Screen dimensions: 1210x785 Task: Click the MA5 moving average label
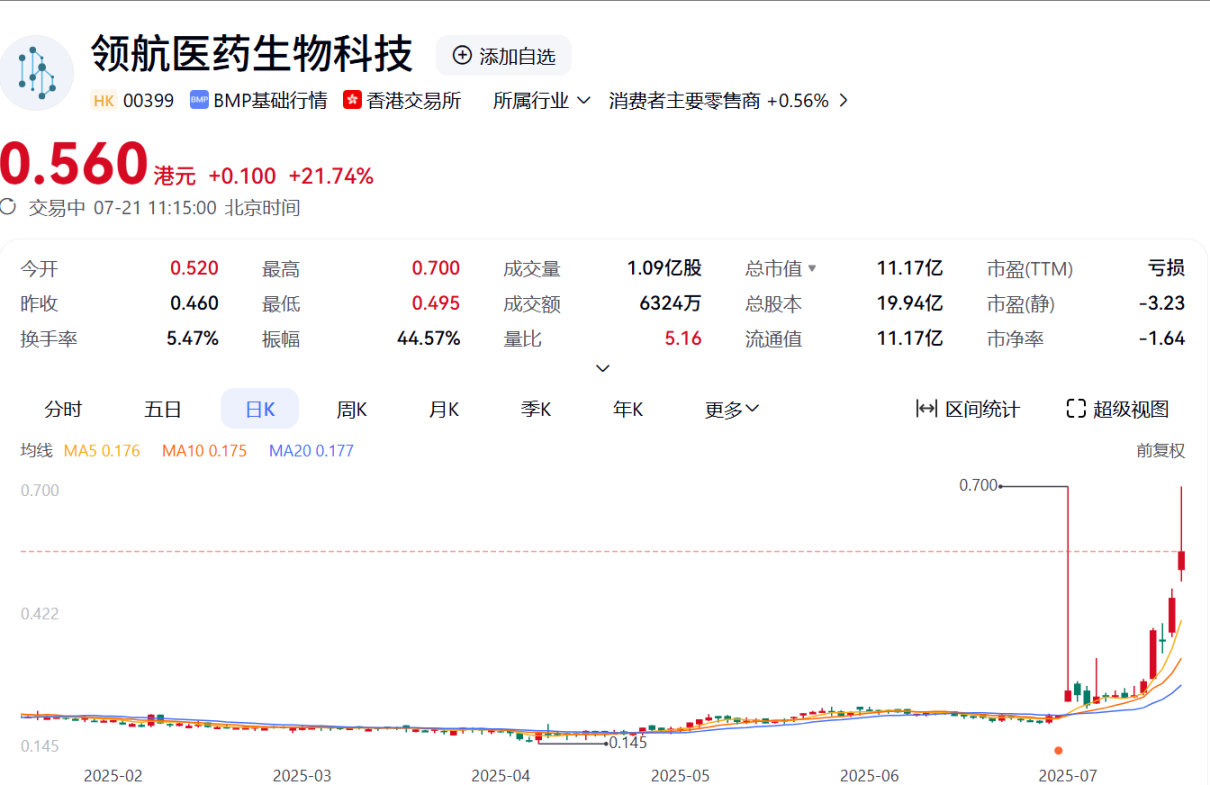pos(101,451)
